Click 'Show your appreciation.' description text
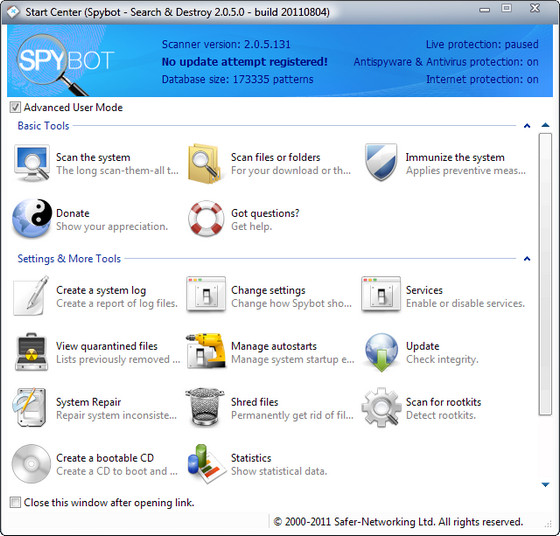Image resolution: width=560 pixels, height=536 pixels. coord(112,226)
